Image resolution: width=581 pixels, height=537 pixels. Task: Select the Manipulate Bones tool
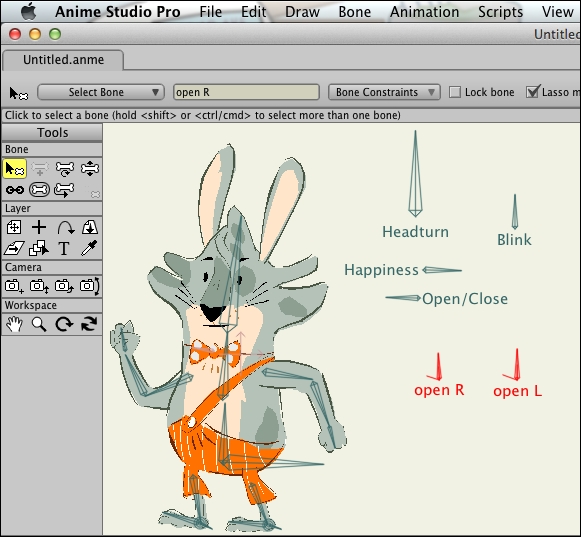64,190
